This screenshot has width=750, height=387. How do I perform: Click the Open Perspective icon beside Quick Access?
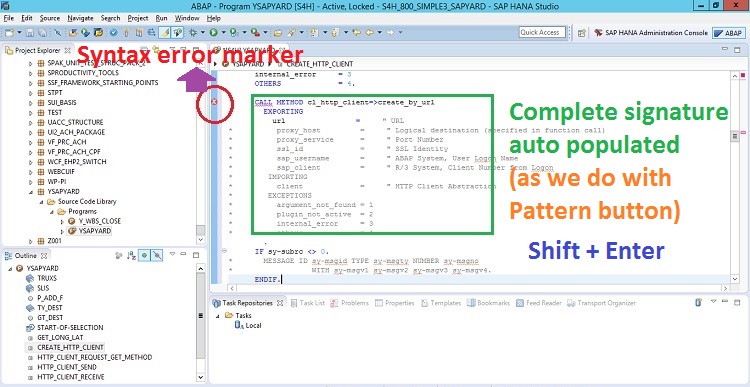(x=581, y=33)
